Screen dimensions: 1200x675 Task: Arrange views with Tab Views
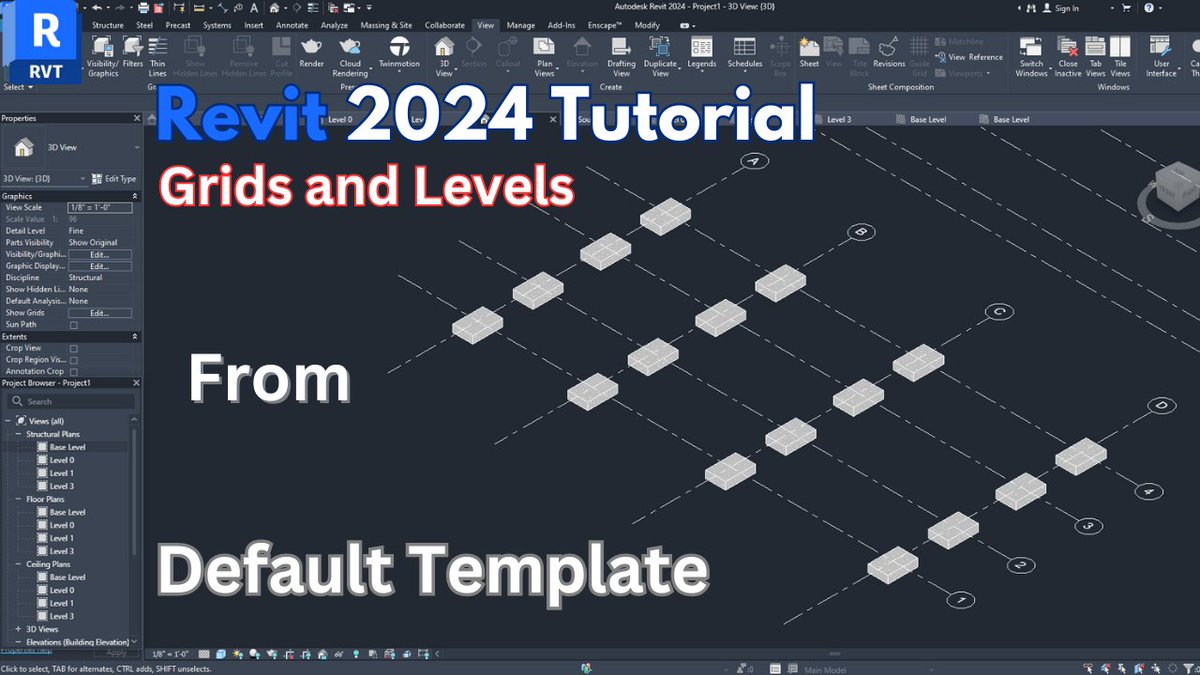[x=1096, y=55]
